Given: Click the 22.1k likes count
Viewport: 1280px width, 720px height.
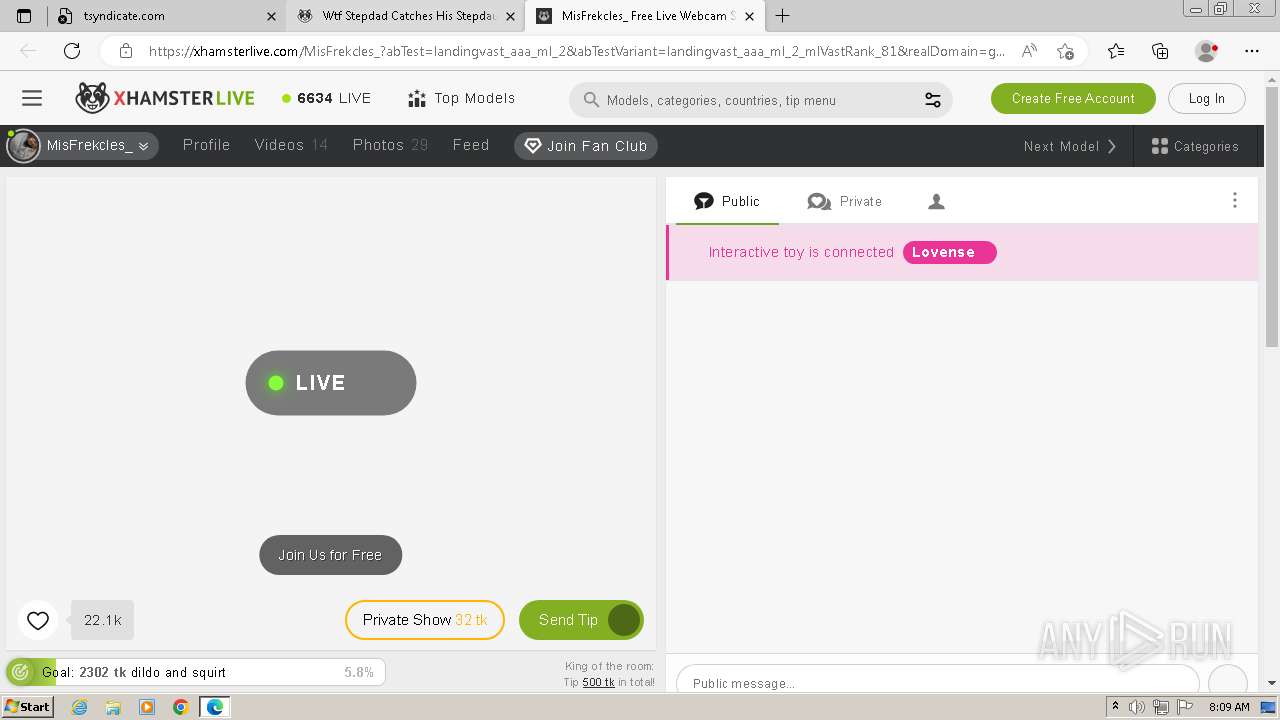Looking at the screenshot, I should coord(102,620).
